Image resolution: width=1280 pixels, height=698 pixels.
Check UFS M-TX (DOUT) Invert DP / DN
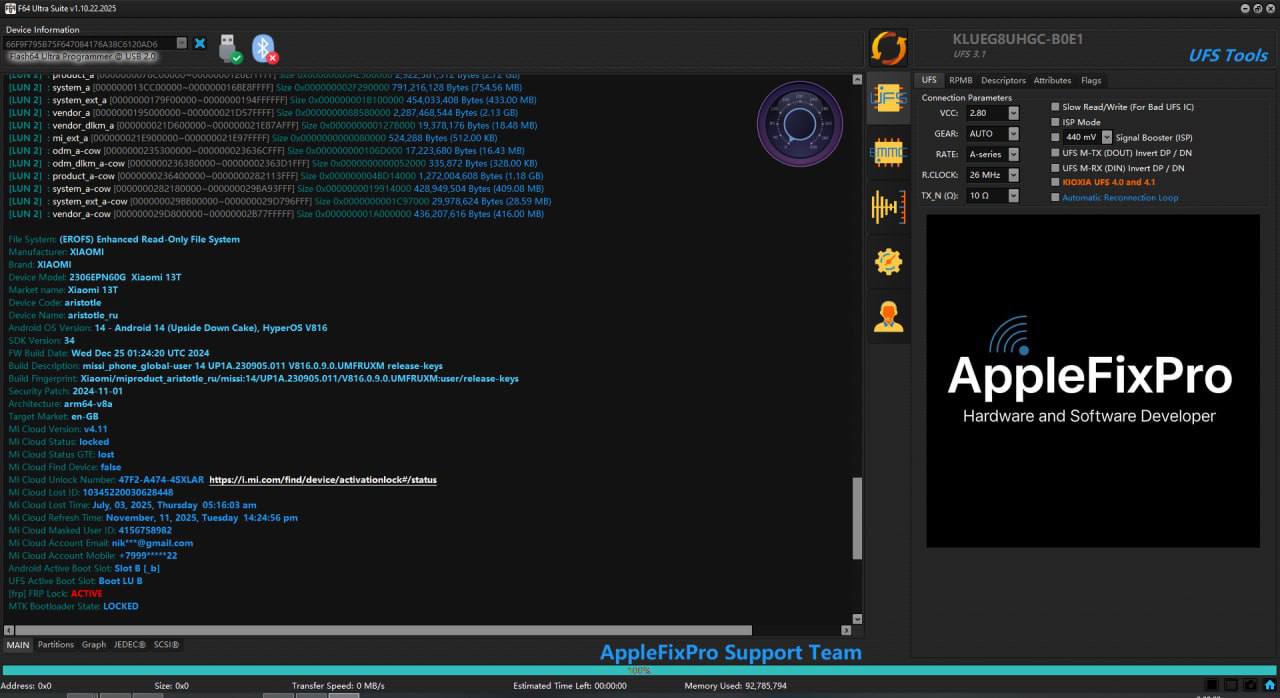pyautogui.click(x=1055, y=153)
